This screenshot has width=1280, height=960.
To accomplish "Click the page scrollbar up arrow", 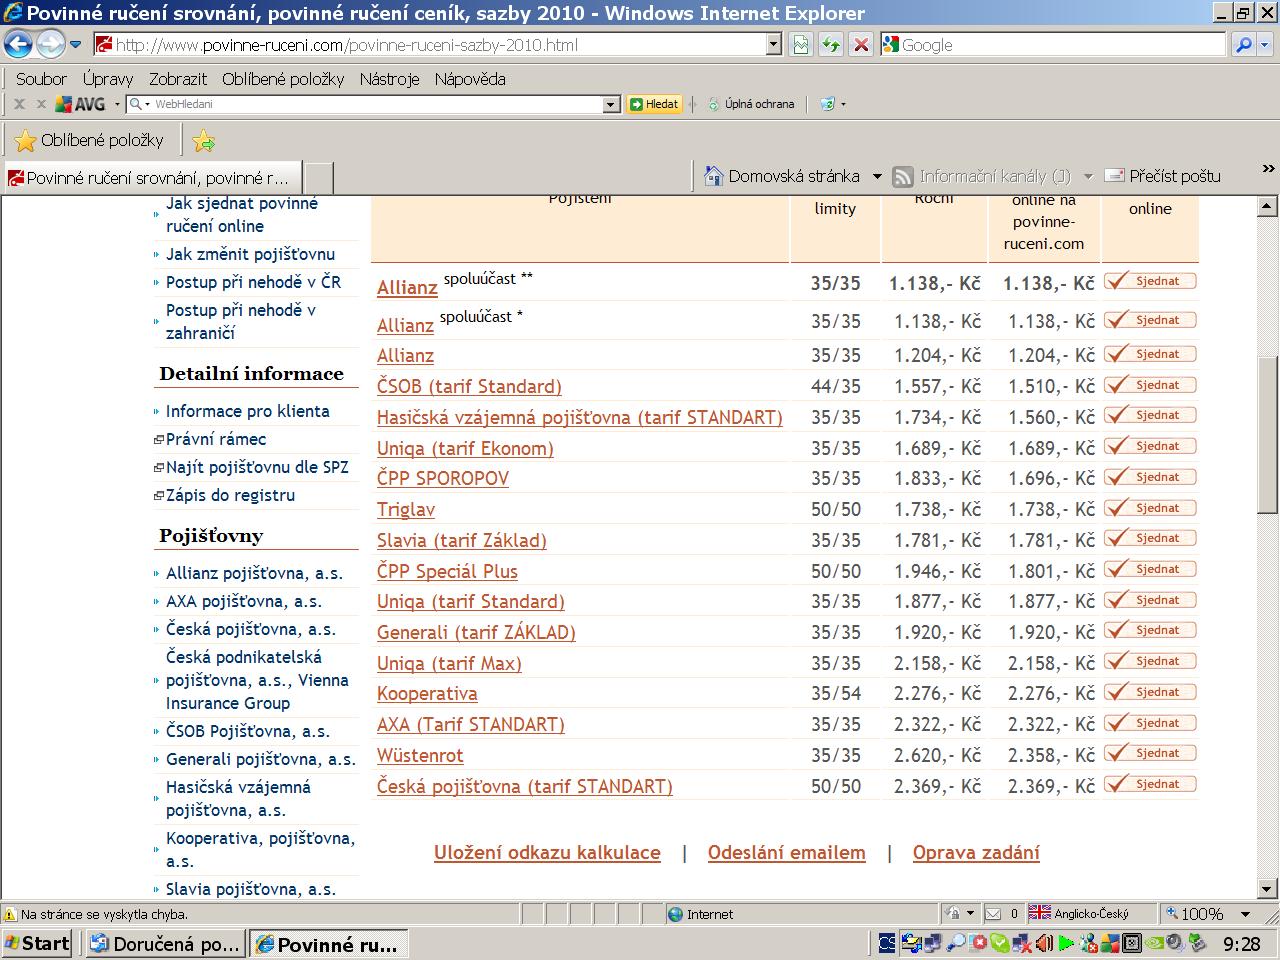I will (1267, 207).
